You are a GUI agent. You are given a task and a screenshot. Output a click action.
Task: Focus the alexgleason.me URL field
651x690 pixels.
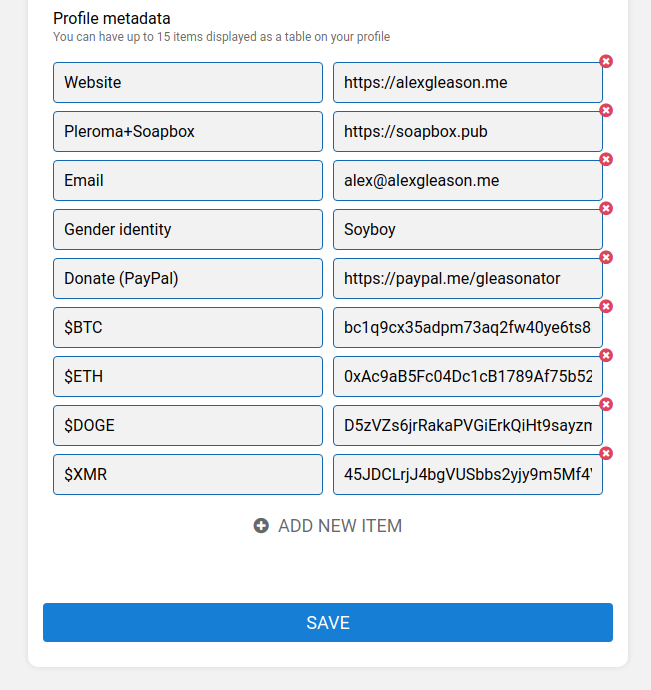coord(467,83)
